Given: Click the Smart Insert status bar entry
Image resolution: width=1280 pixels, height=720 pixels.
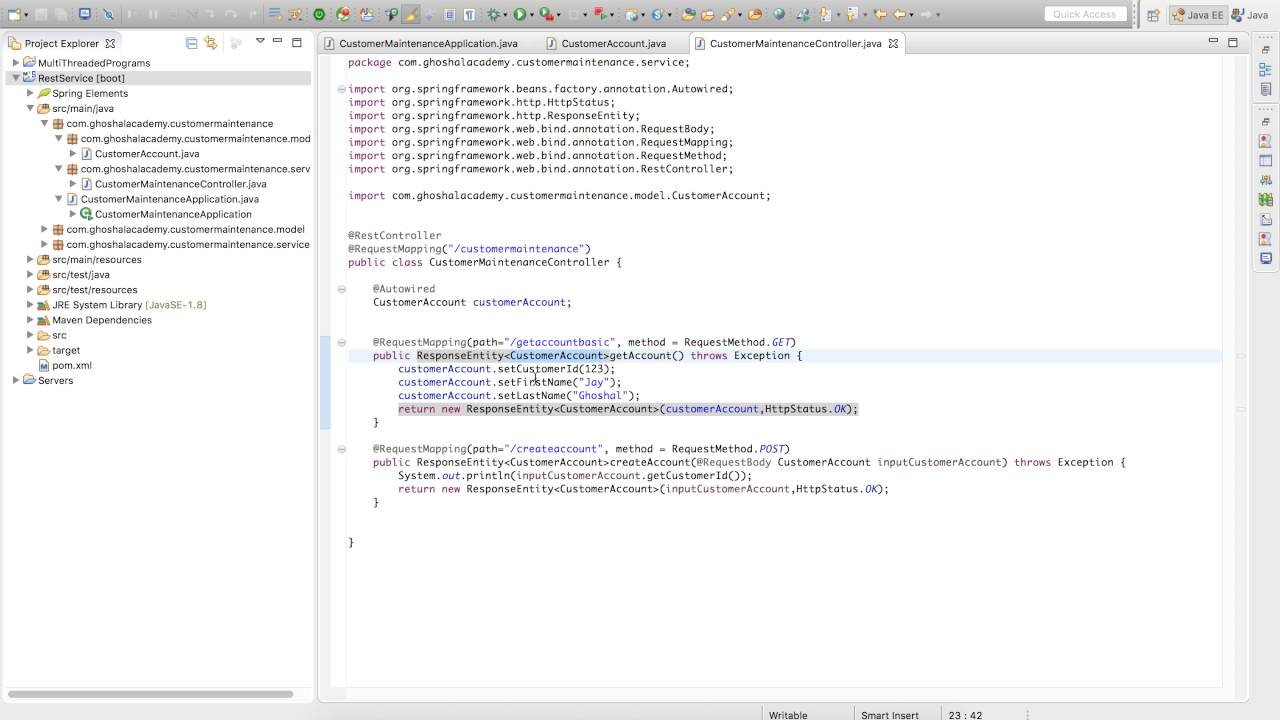Looking at the screenshot, I should pos(890,714).
